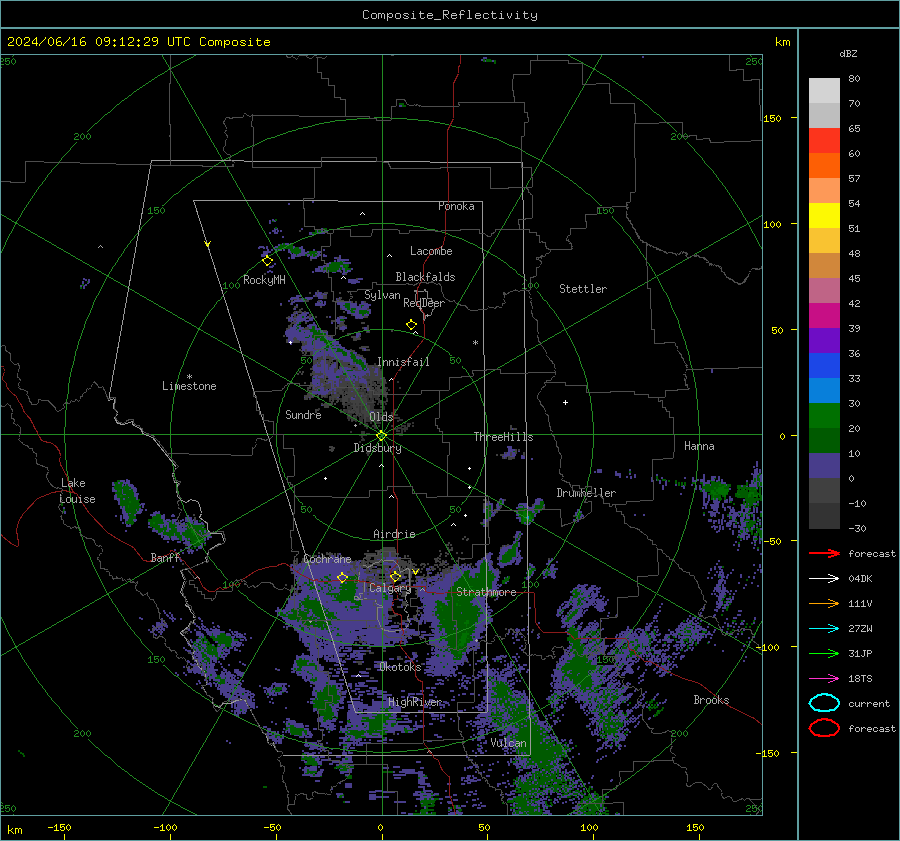Screen dimensions: 900x841
Task: Click the 18TS legend text
Action: click(x=860, y=679)
